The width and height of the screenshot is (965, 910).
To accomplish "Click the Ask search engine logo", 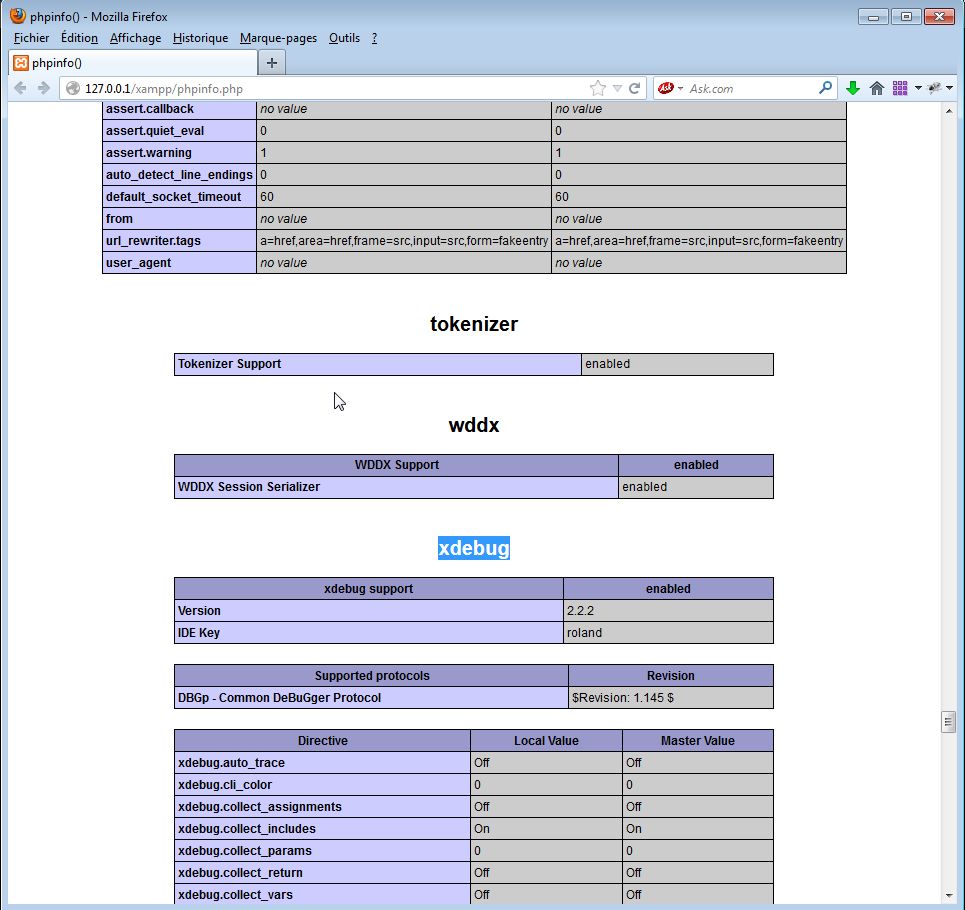I will pos(665,88).
